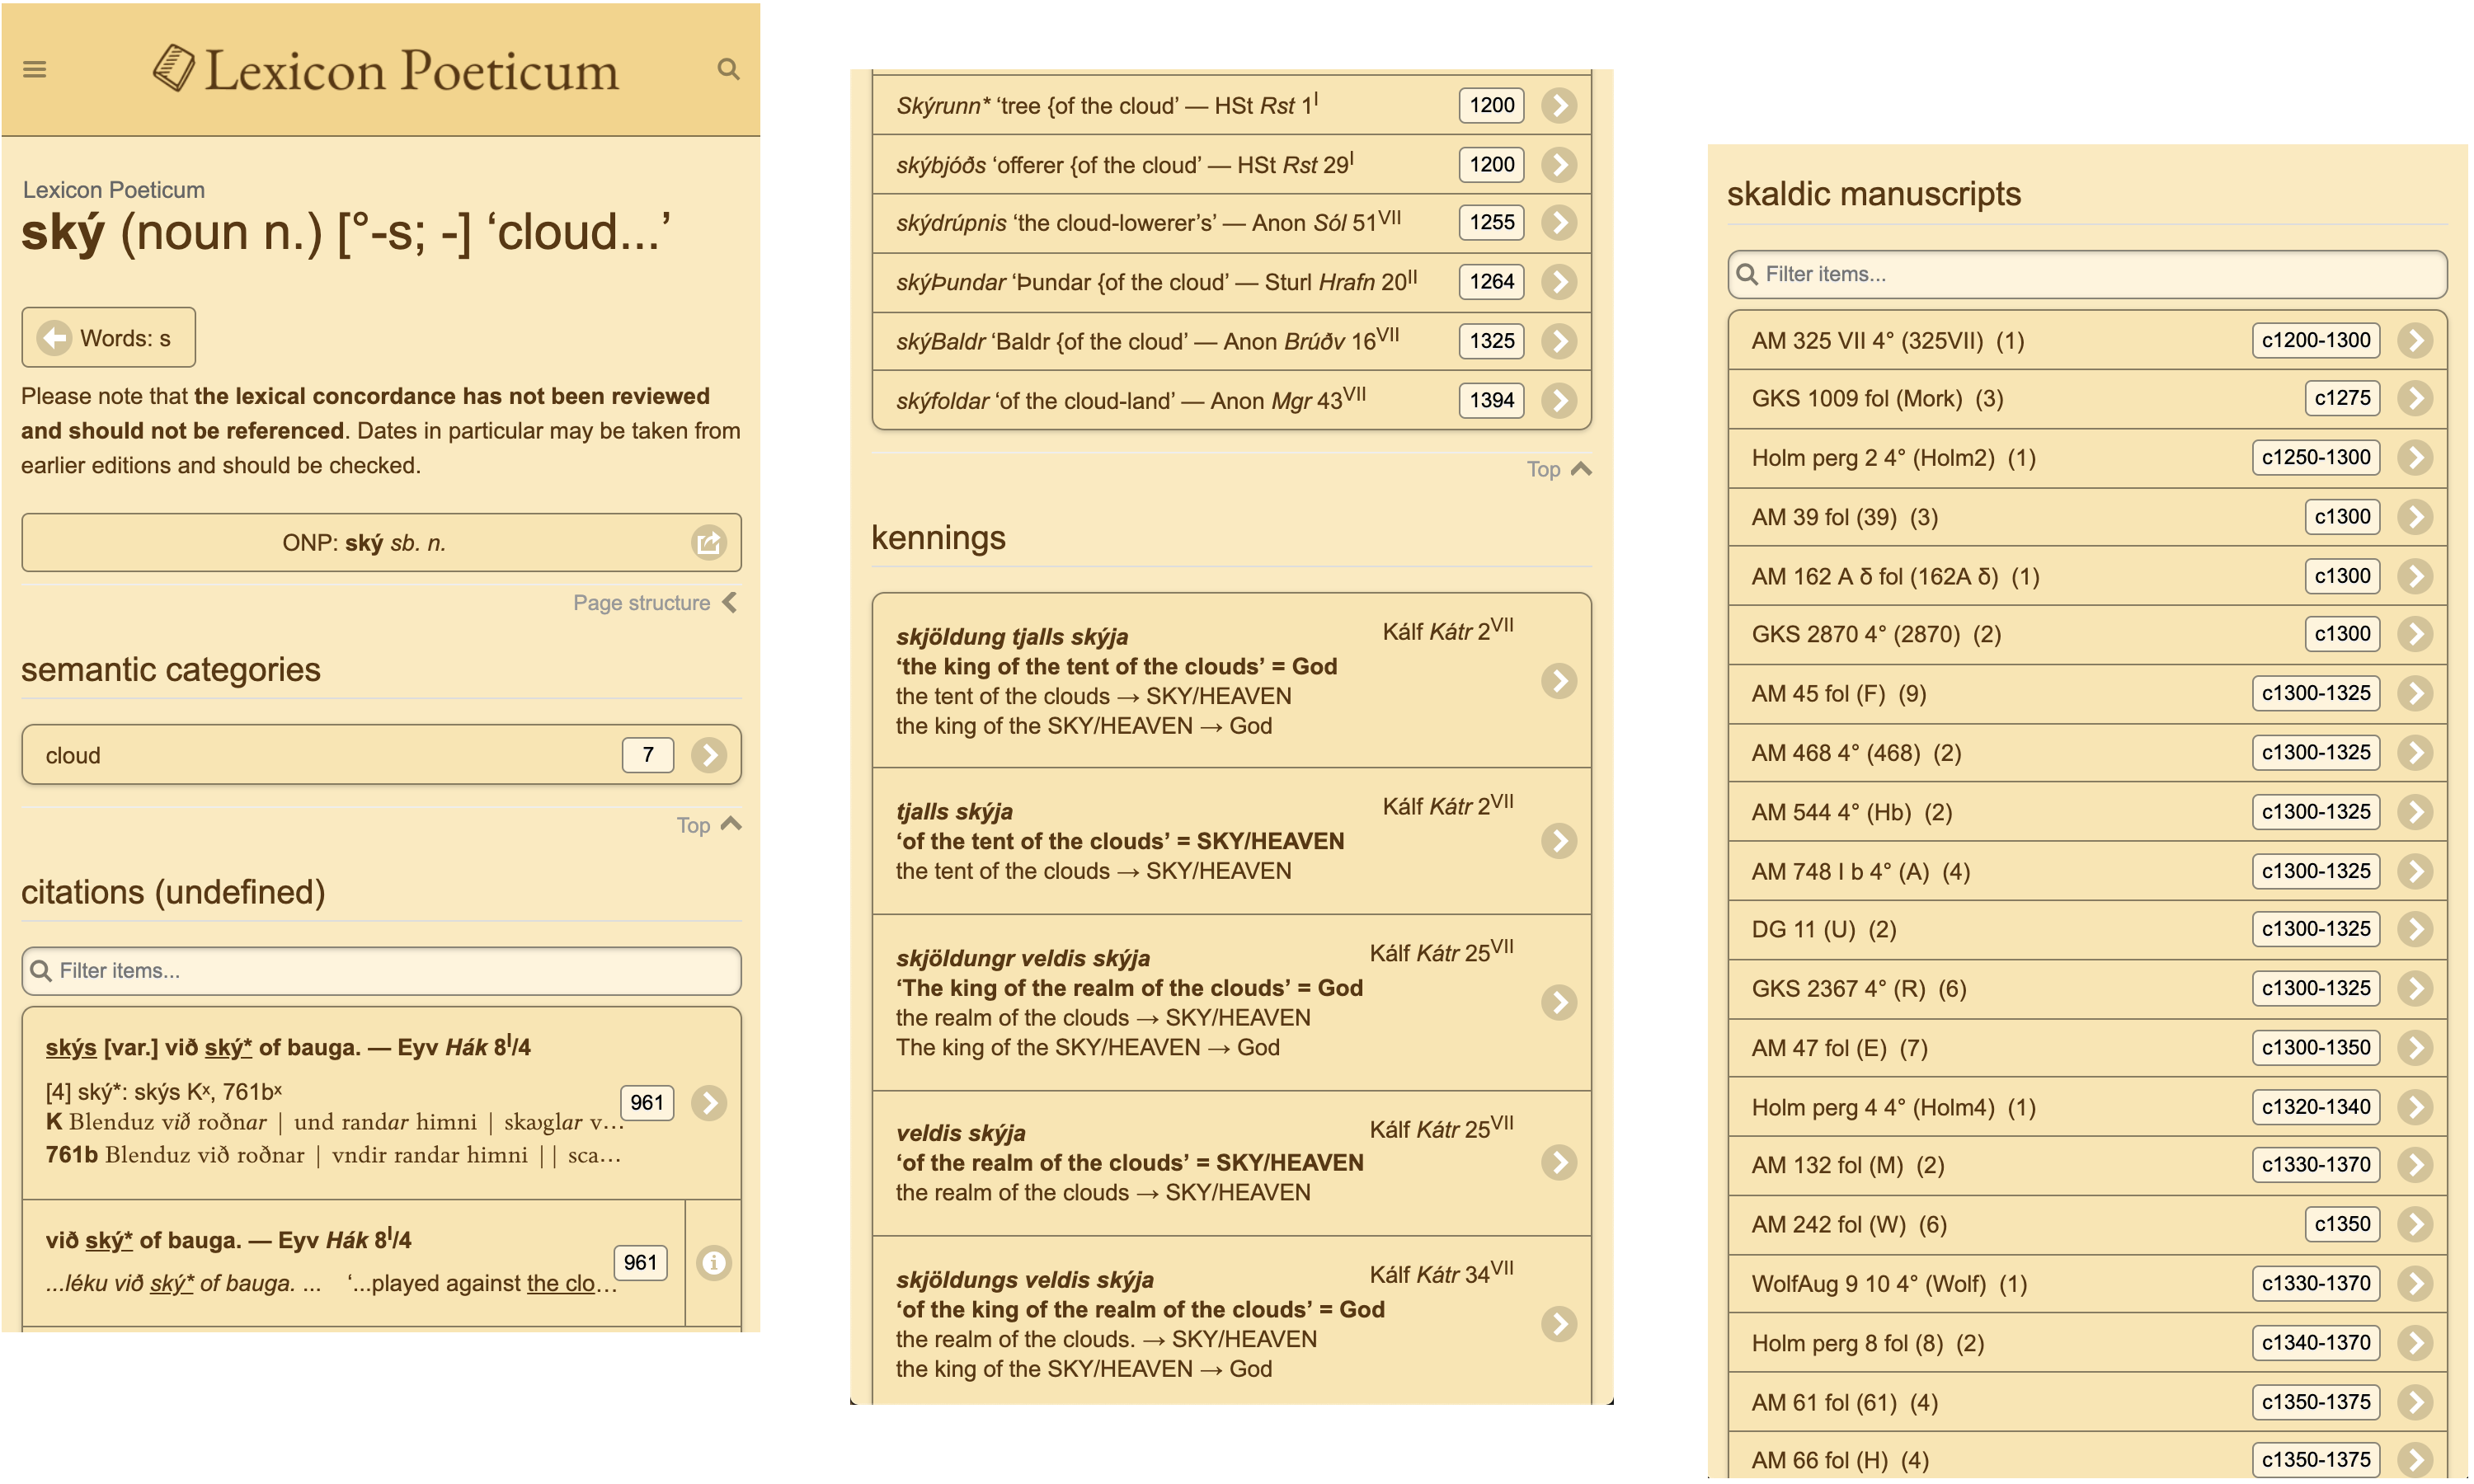This screenshot has height=1484, width=2474.
Task: Open the ONP: ský sb. n. button
Action: coord(364,543)
